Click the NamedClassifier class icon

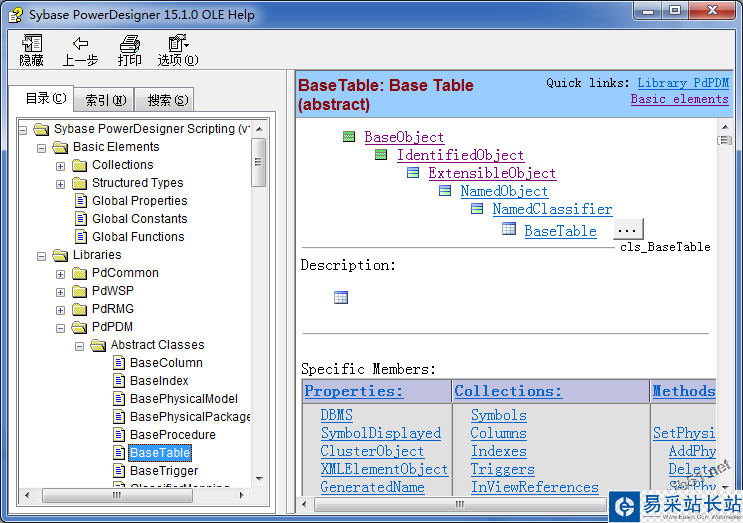(x=477, y=209)
